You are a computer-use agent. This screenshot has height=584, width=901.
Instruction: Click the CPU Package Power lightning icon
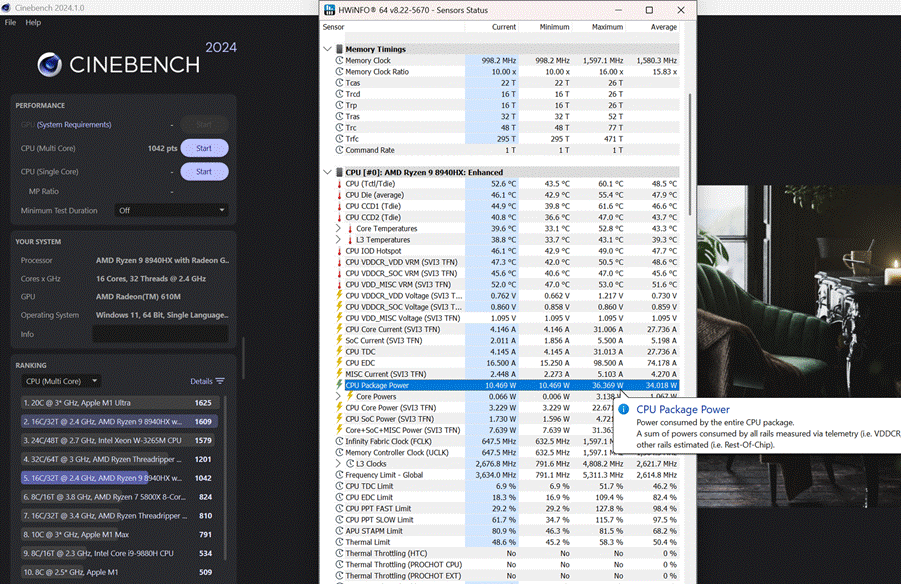pos(339,385)
